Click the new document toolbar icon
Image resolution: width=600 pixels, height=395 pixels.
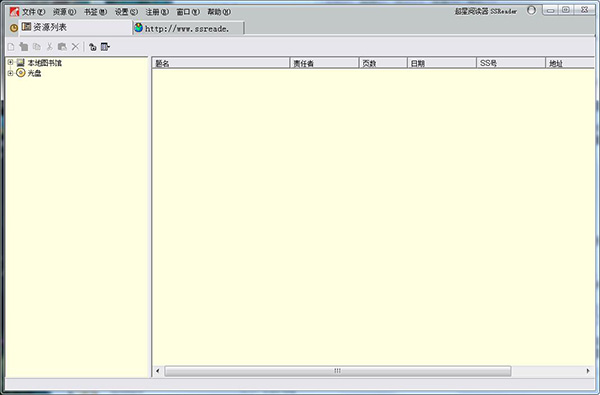point(11,47)
